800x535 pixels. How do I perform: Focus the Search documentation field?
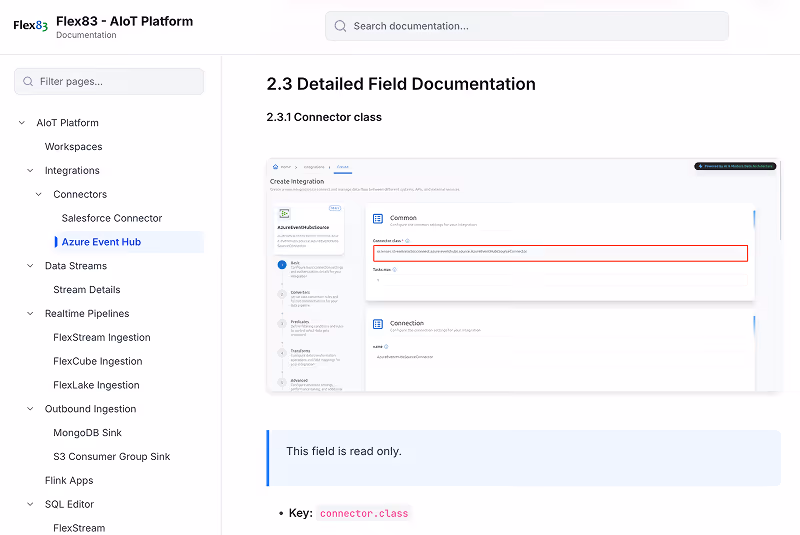tap(527, 26)
